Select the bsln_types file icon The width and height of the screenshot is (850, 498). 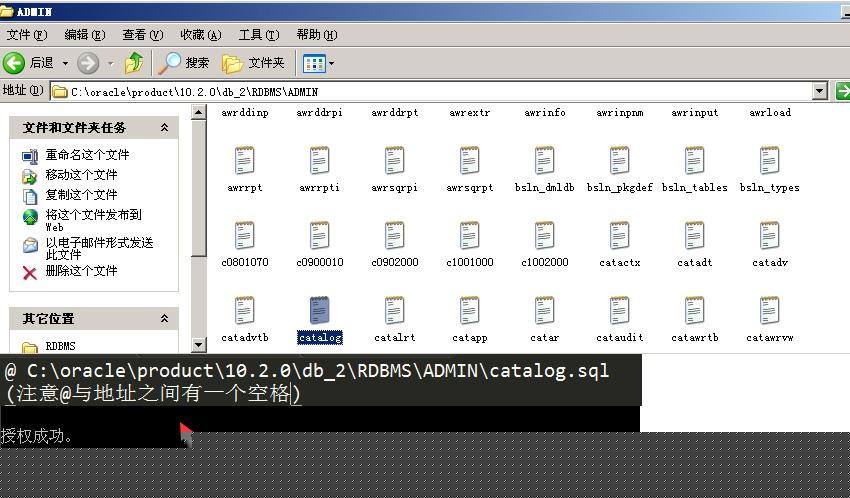click(x=769, y=160)
